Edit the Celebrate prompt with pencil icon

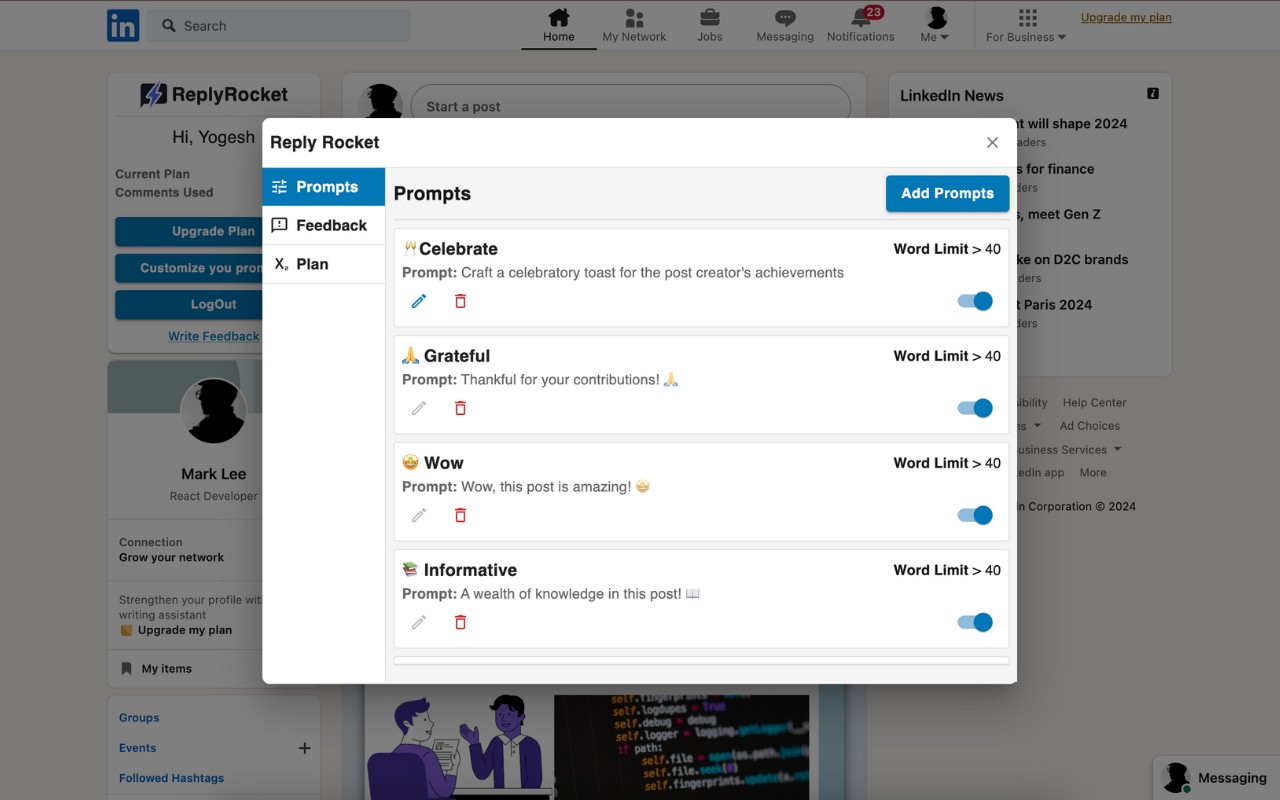pyautogui.click(x=419, y=301)
